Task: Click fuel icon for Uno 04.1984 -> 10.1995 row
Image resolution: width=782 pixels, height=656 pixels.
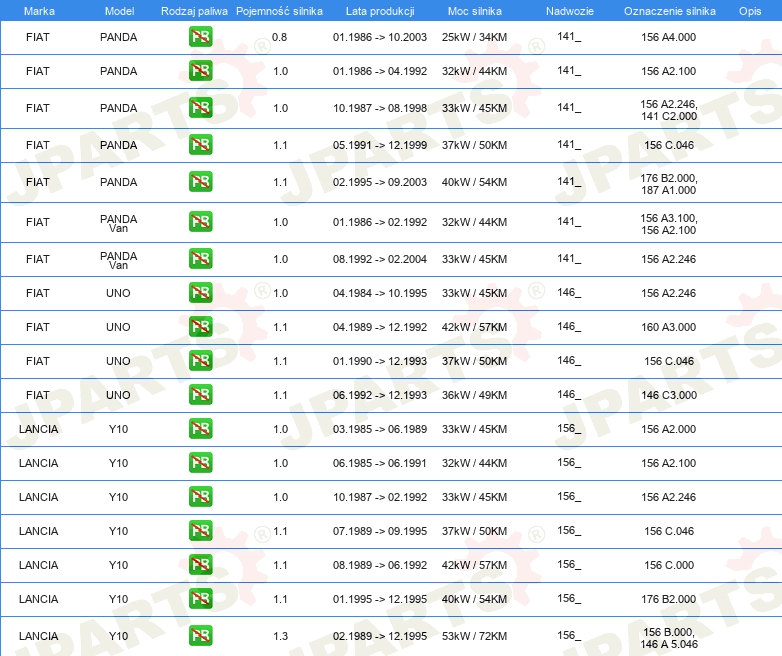Action: click(200, 292)
